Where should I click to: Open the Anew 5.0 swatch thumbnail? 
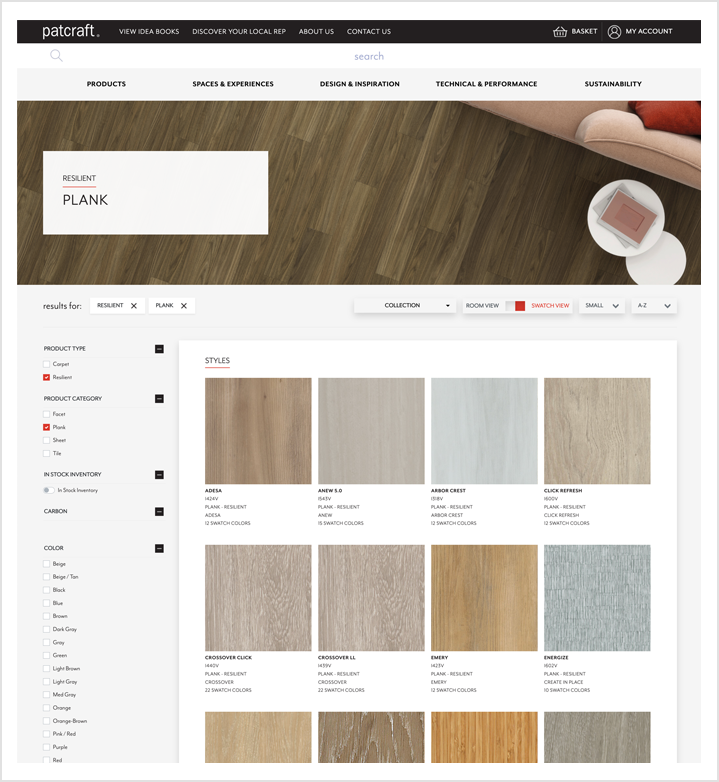371,431
